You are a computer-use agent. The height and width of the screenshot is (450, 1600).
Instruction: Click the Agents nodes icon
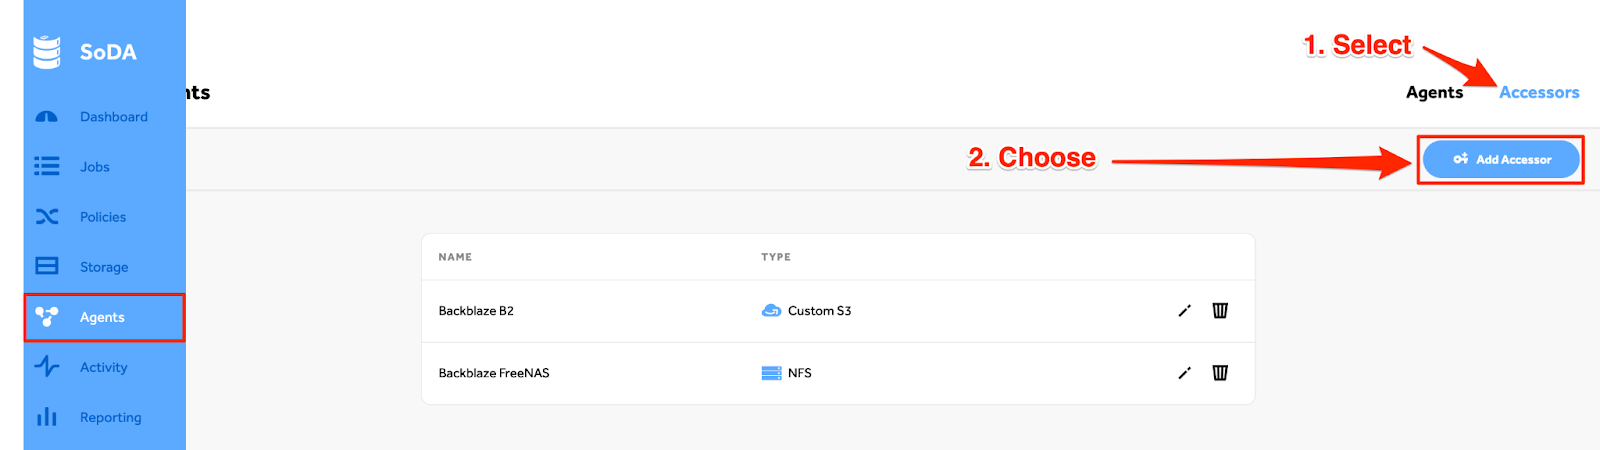tap(47, 316)
